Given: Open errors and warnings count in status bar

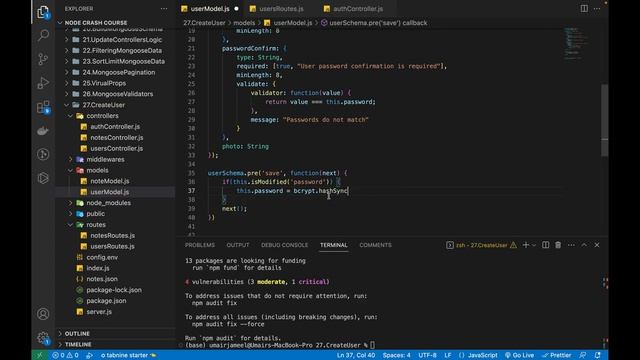Looking at the screenshot, I should click(x=65, y=355).
